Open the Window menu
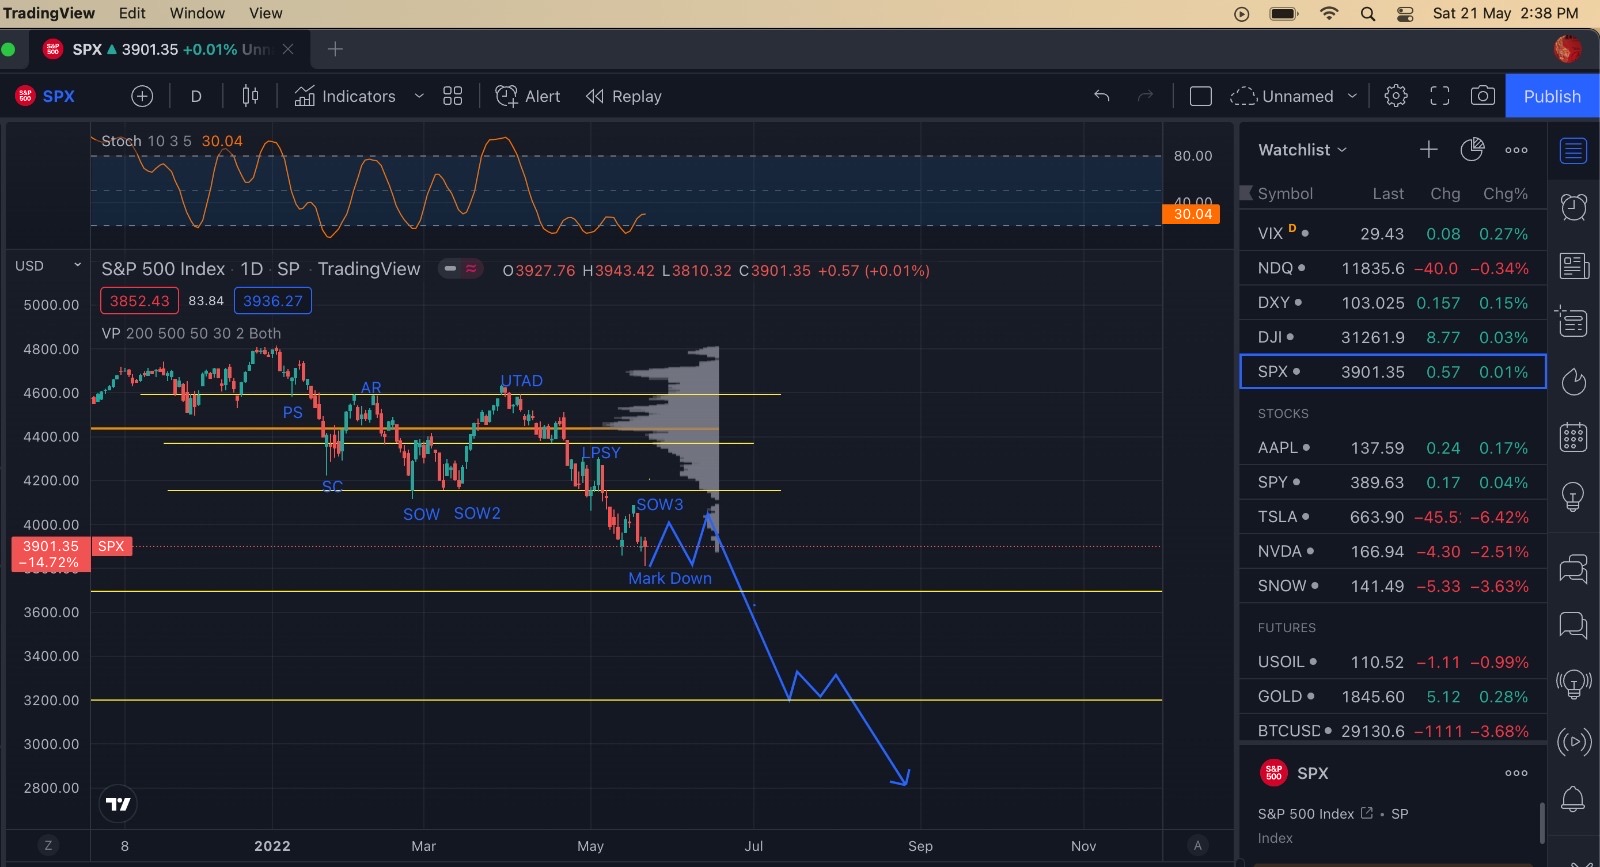This screenshot has width=1600, height=867. tap(197, 13)
